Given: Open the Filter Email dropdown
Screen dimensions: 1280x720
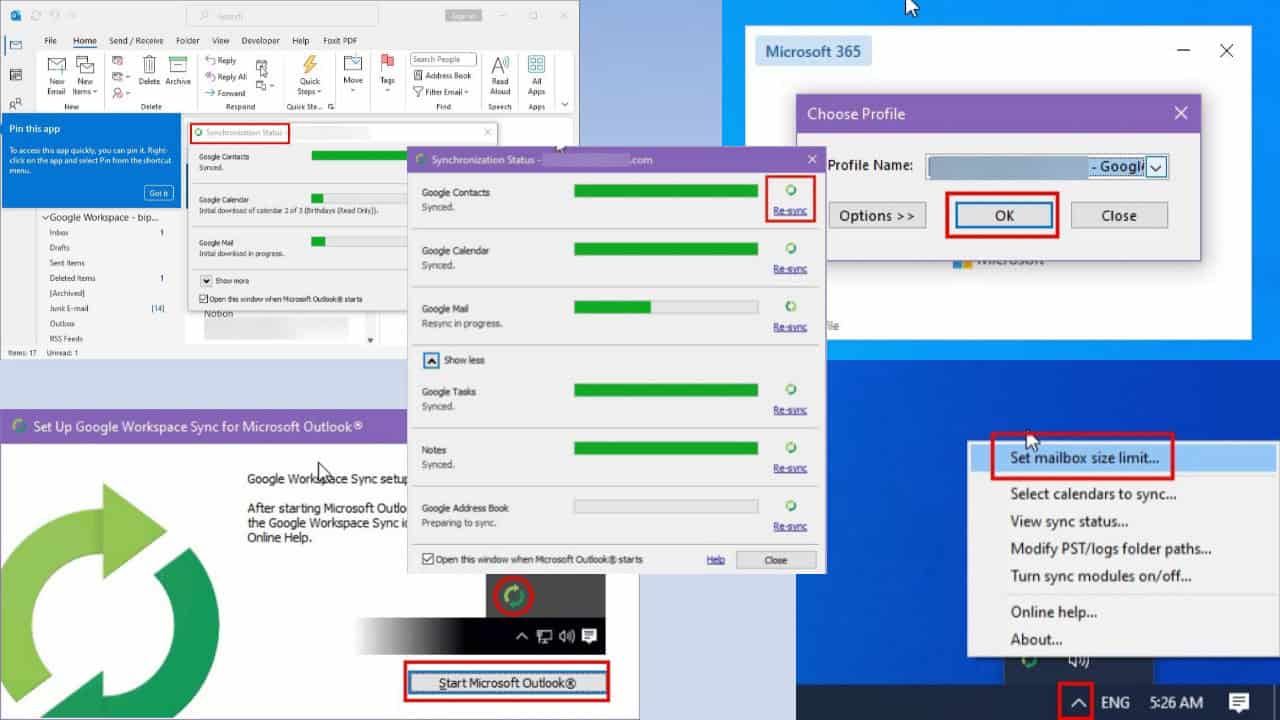Looking at the screenshot, I should tap(442, 92).
